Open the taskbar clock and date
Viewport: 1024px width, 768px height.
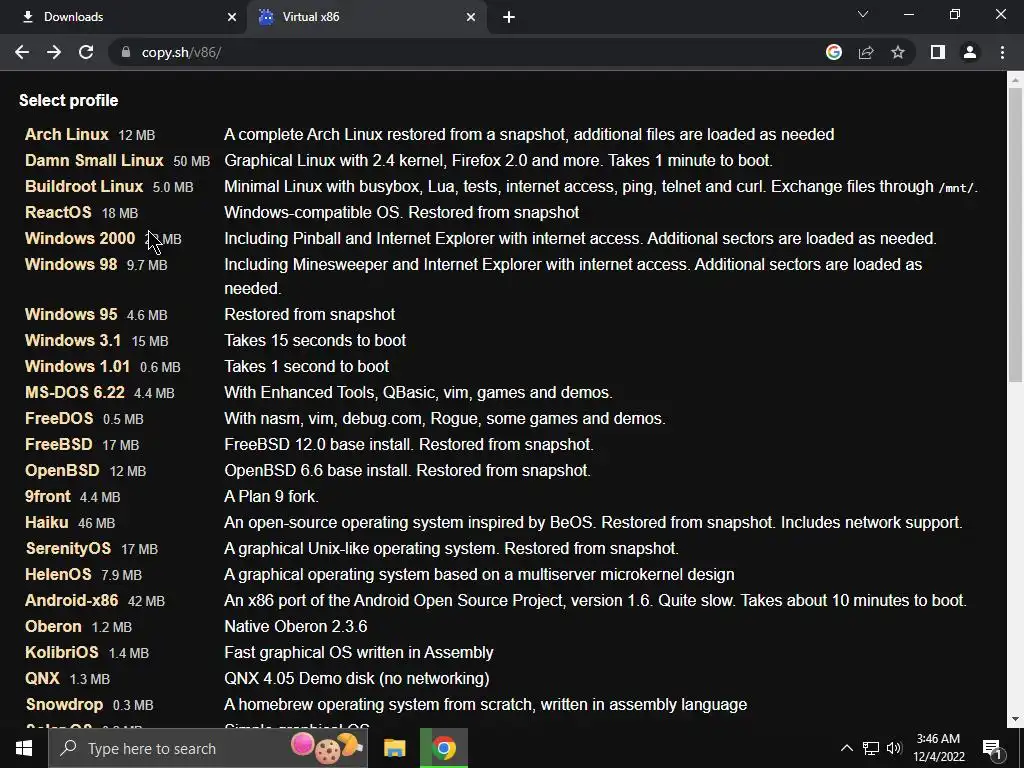click(938, 748)
